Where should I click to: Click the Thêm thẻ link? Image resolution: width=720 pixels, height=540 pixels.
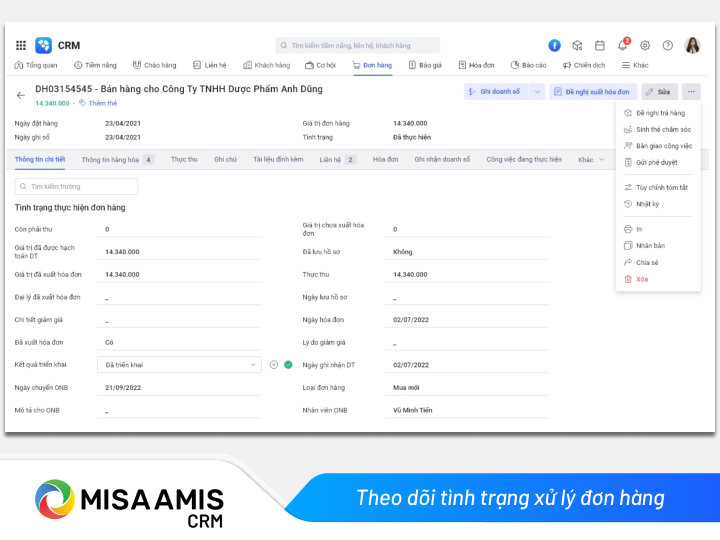[x=98, y=103]
